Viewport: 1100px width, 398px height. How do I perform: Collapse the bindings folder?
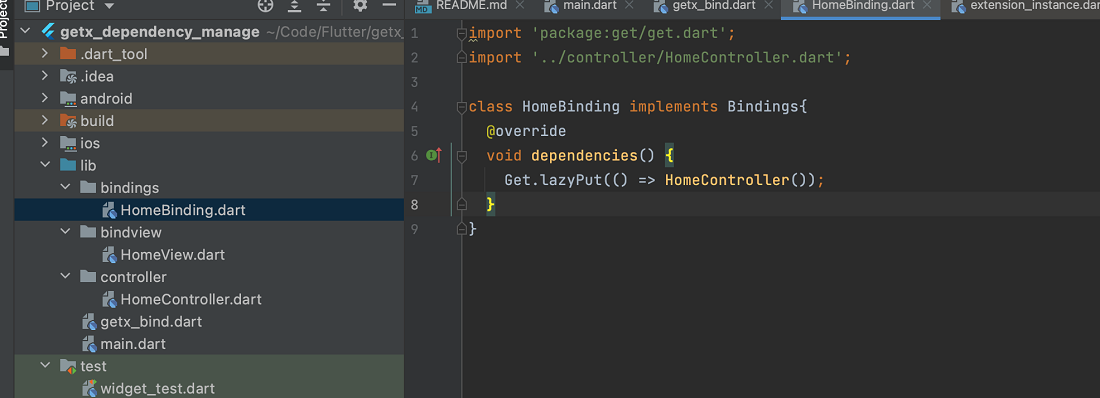65,187
